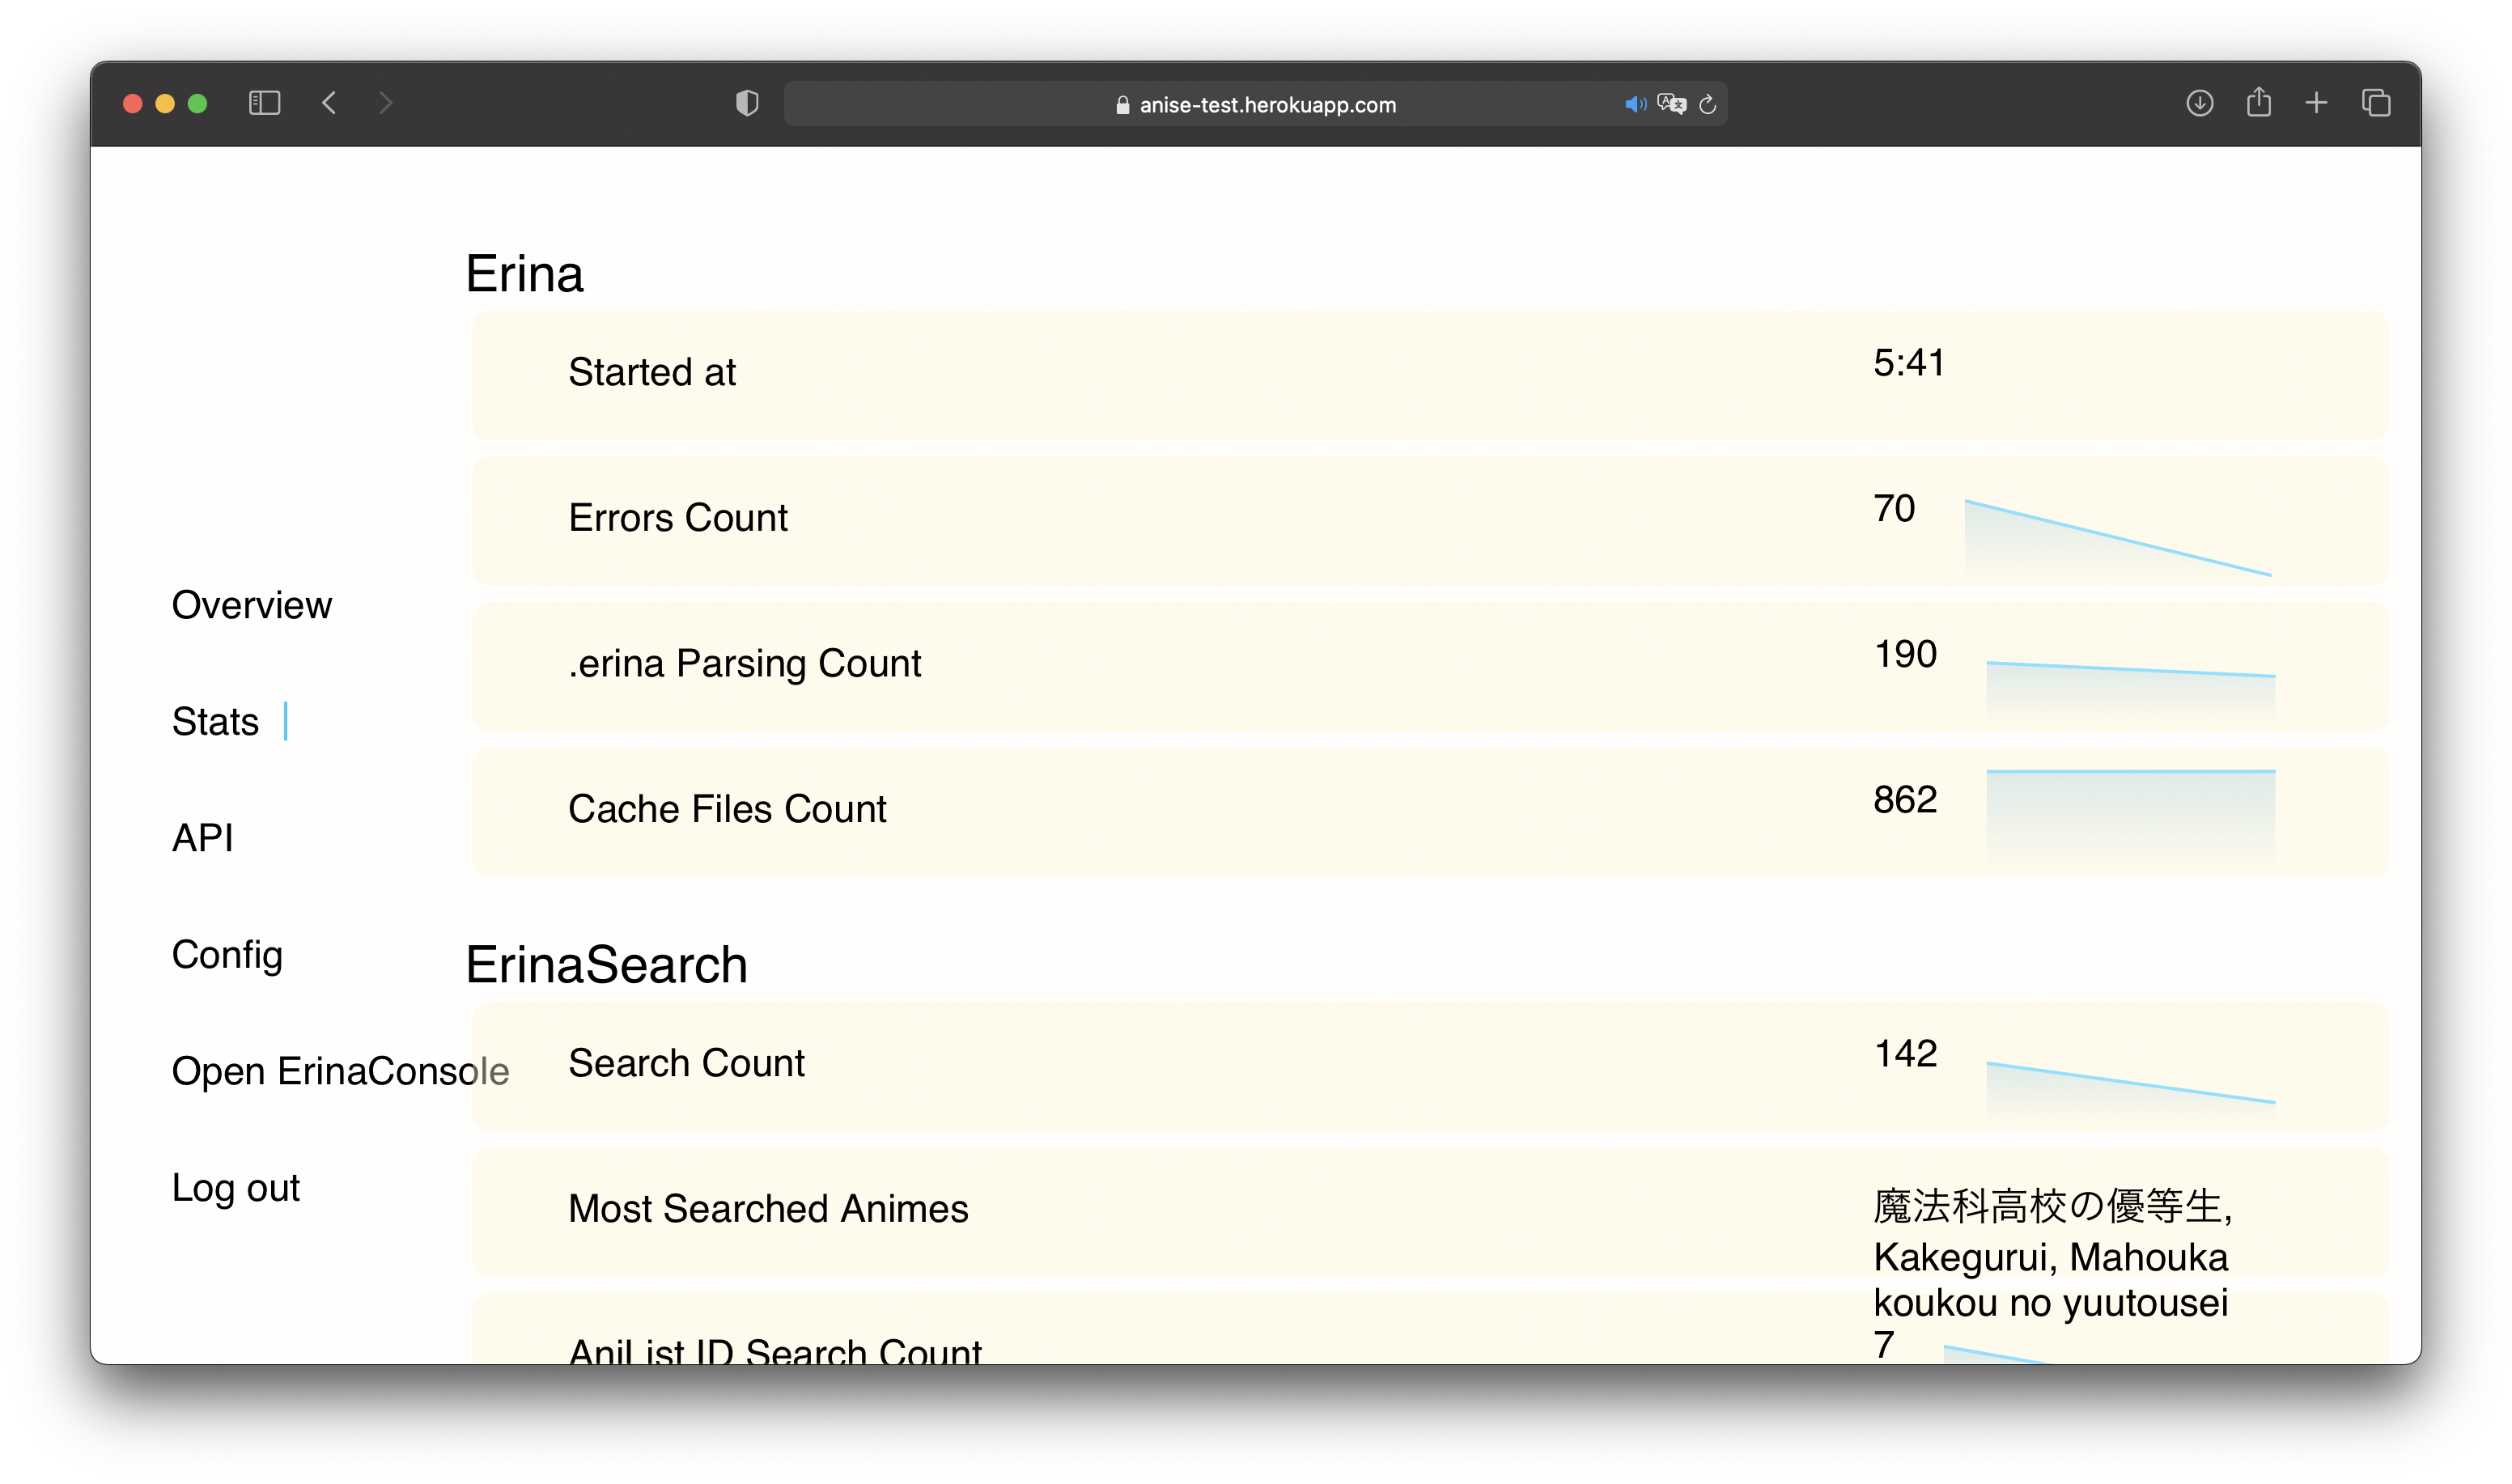
Task: Minimize the Safari window
Action: [165, 103]
